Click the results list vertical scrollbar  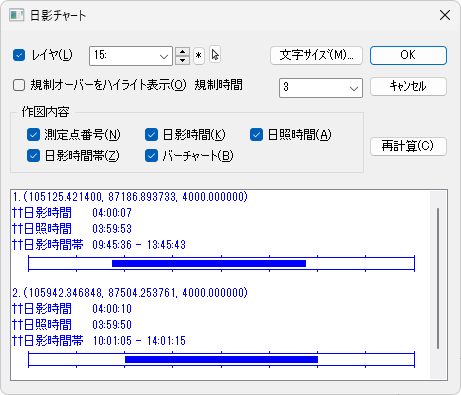pyautogui.click(x=438, y=279)
